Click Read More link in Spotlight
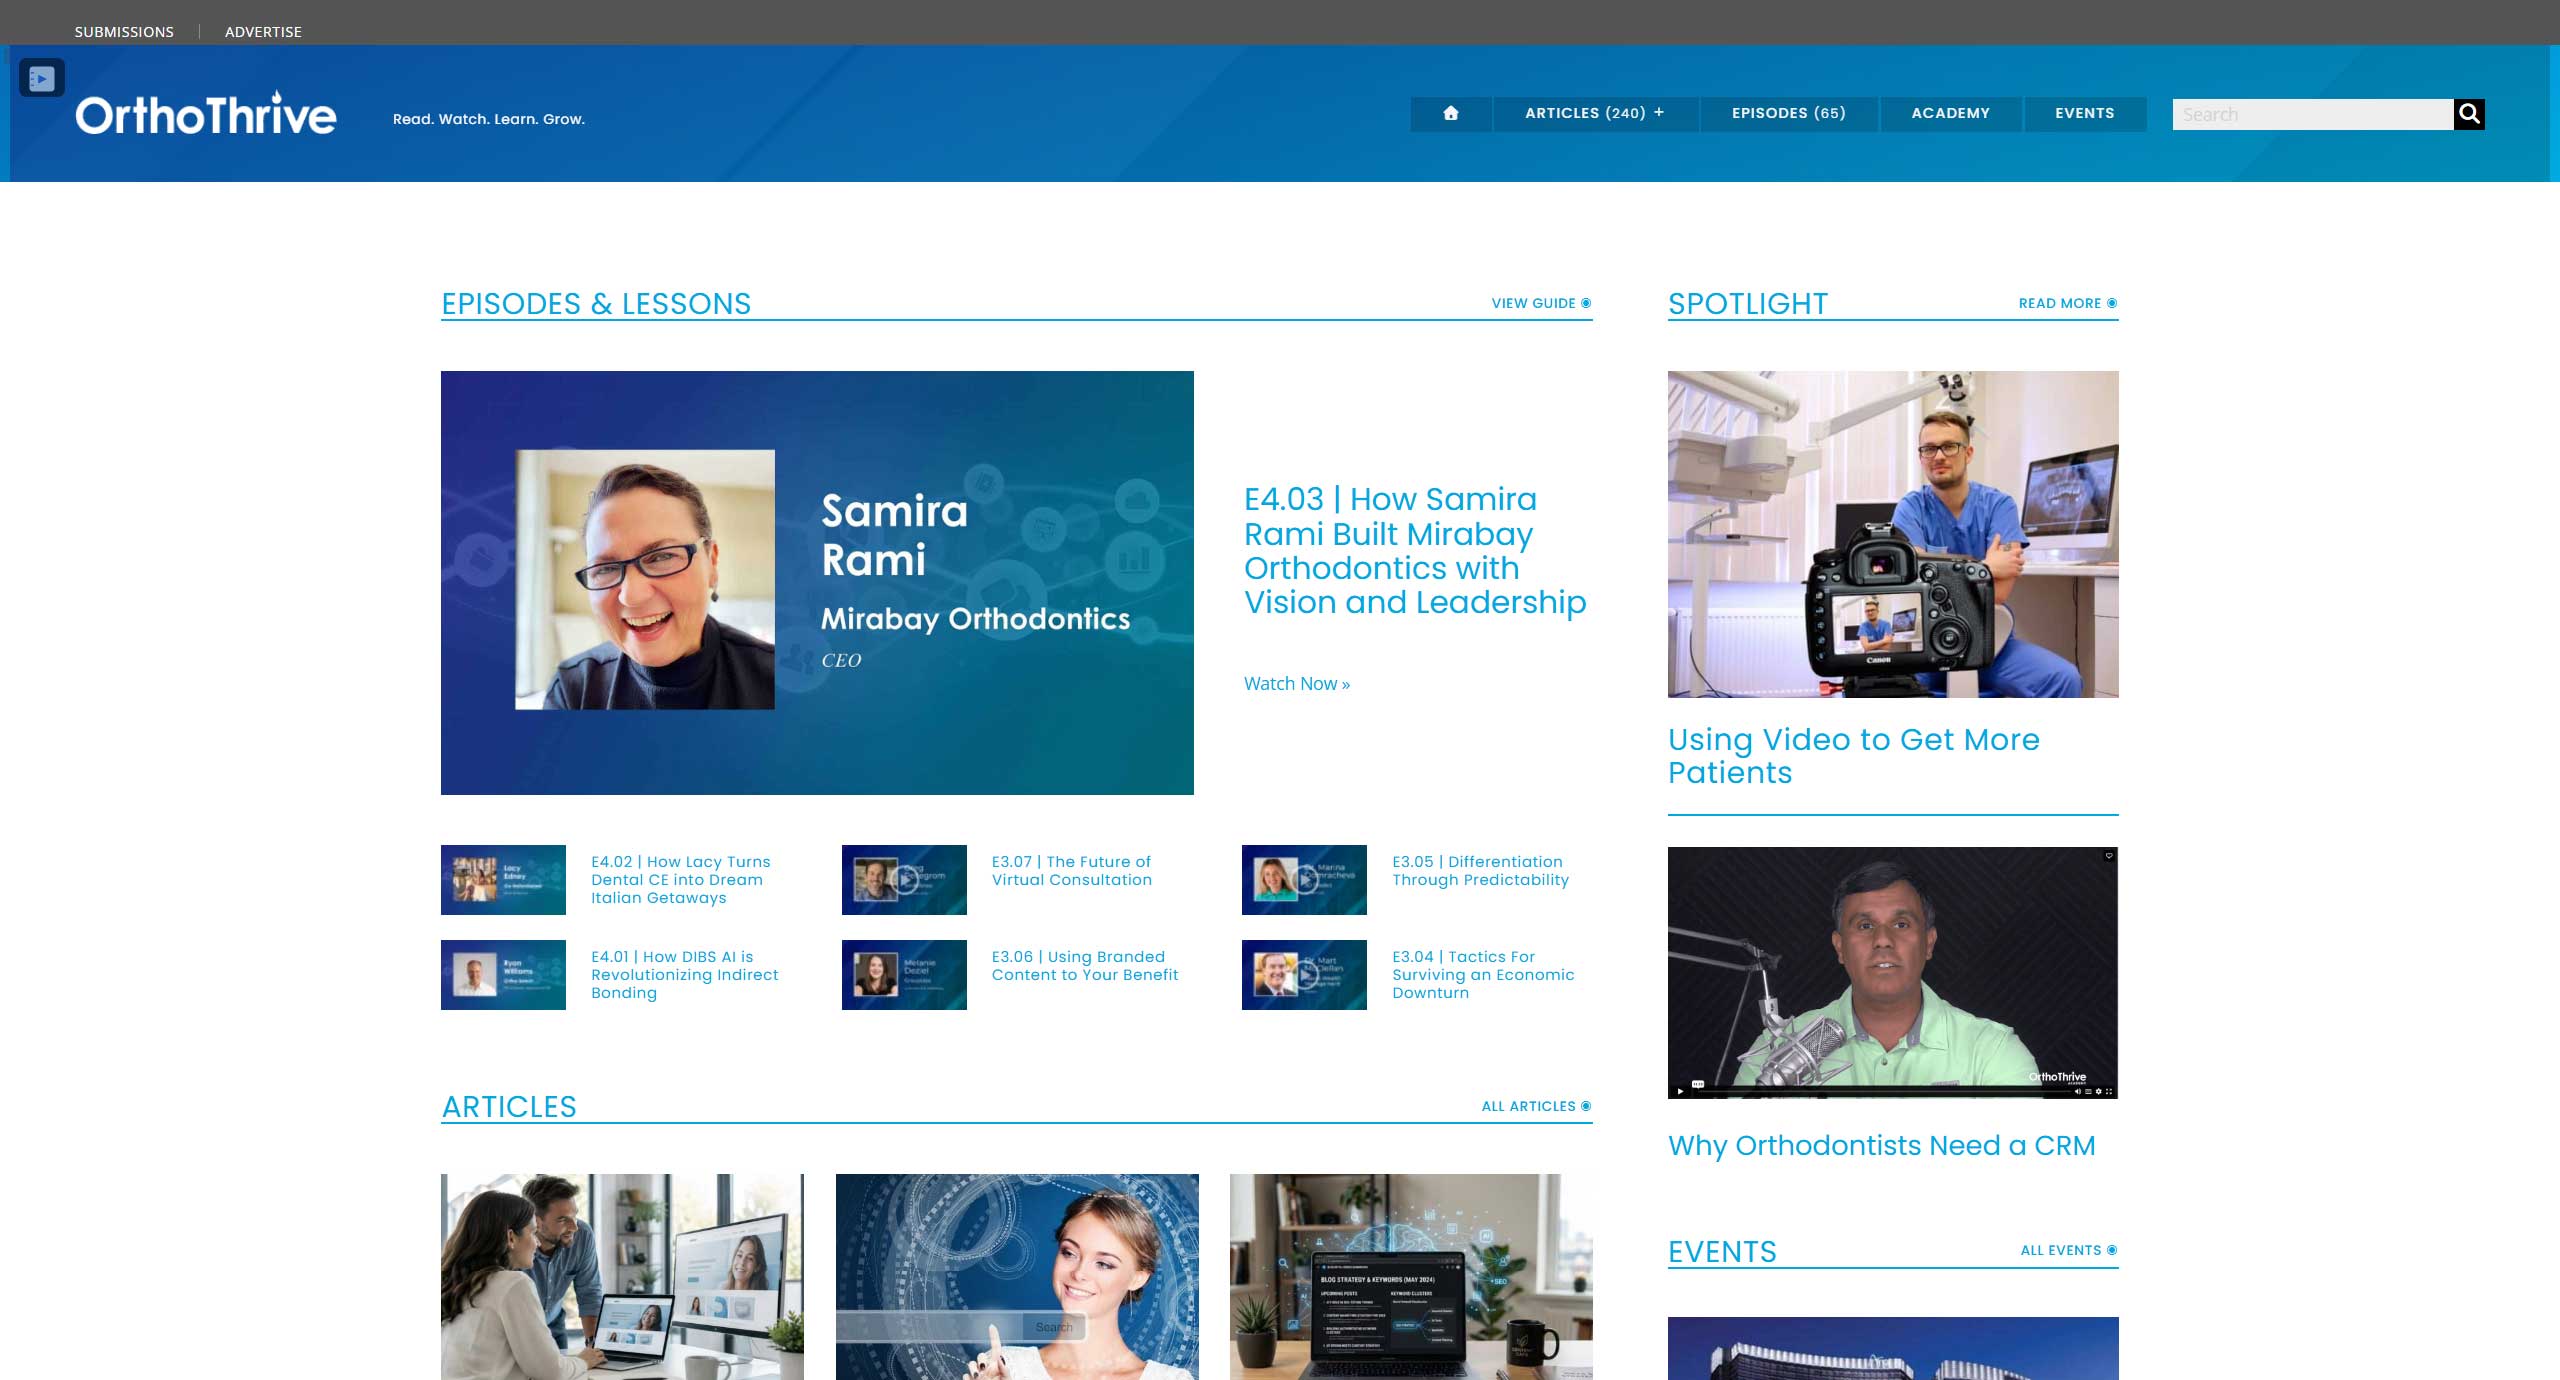The height and width of the screenshot is (1380, 2560). [2067, 303]
